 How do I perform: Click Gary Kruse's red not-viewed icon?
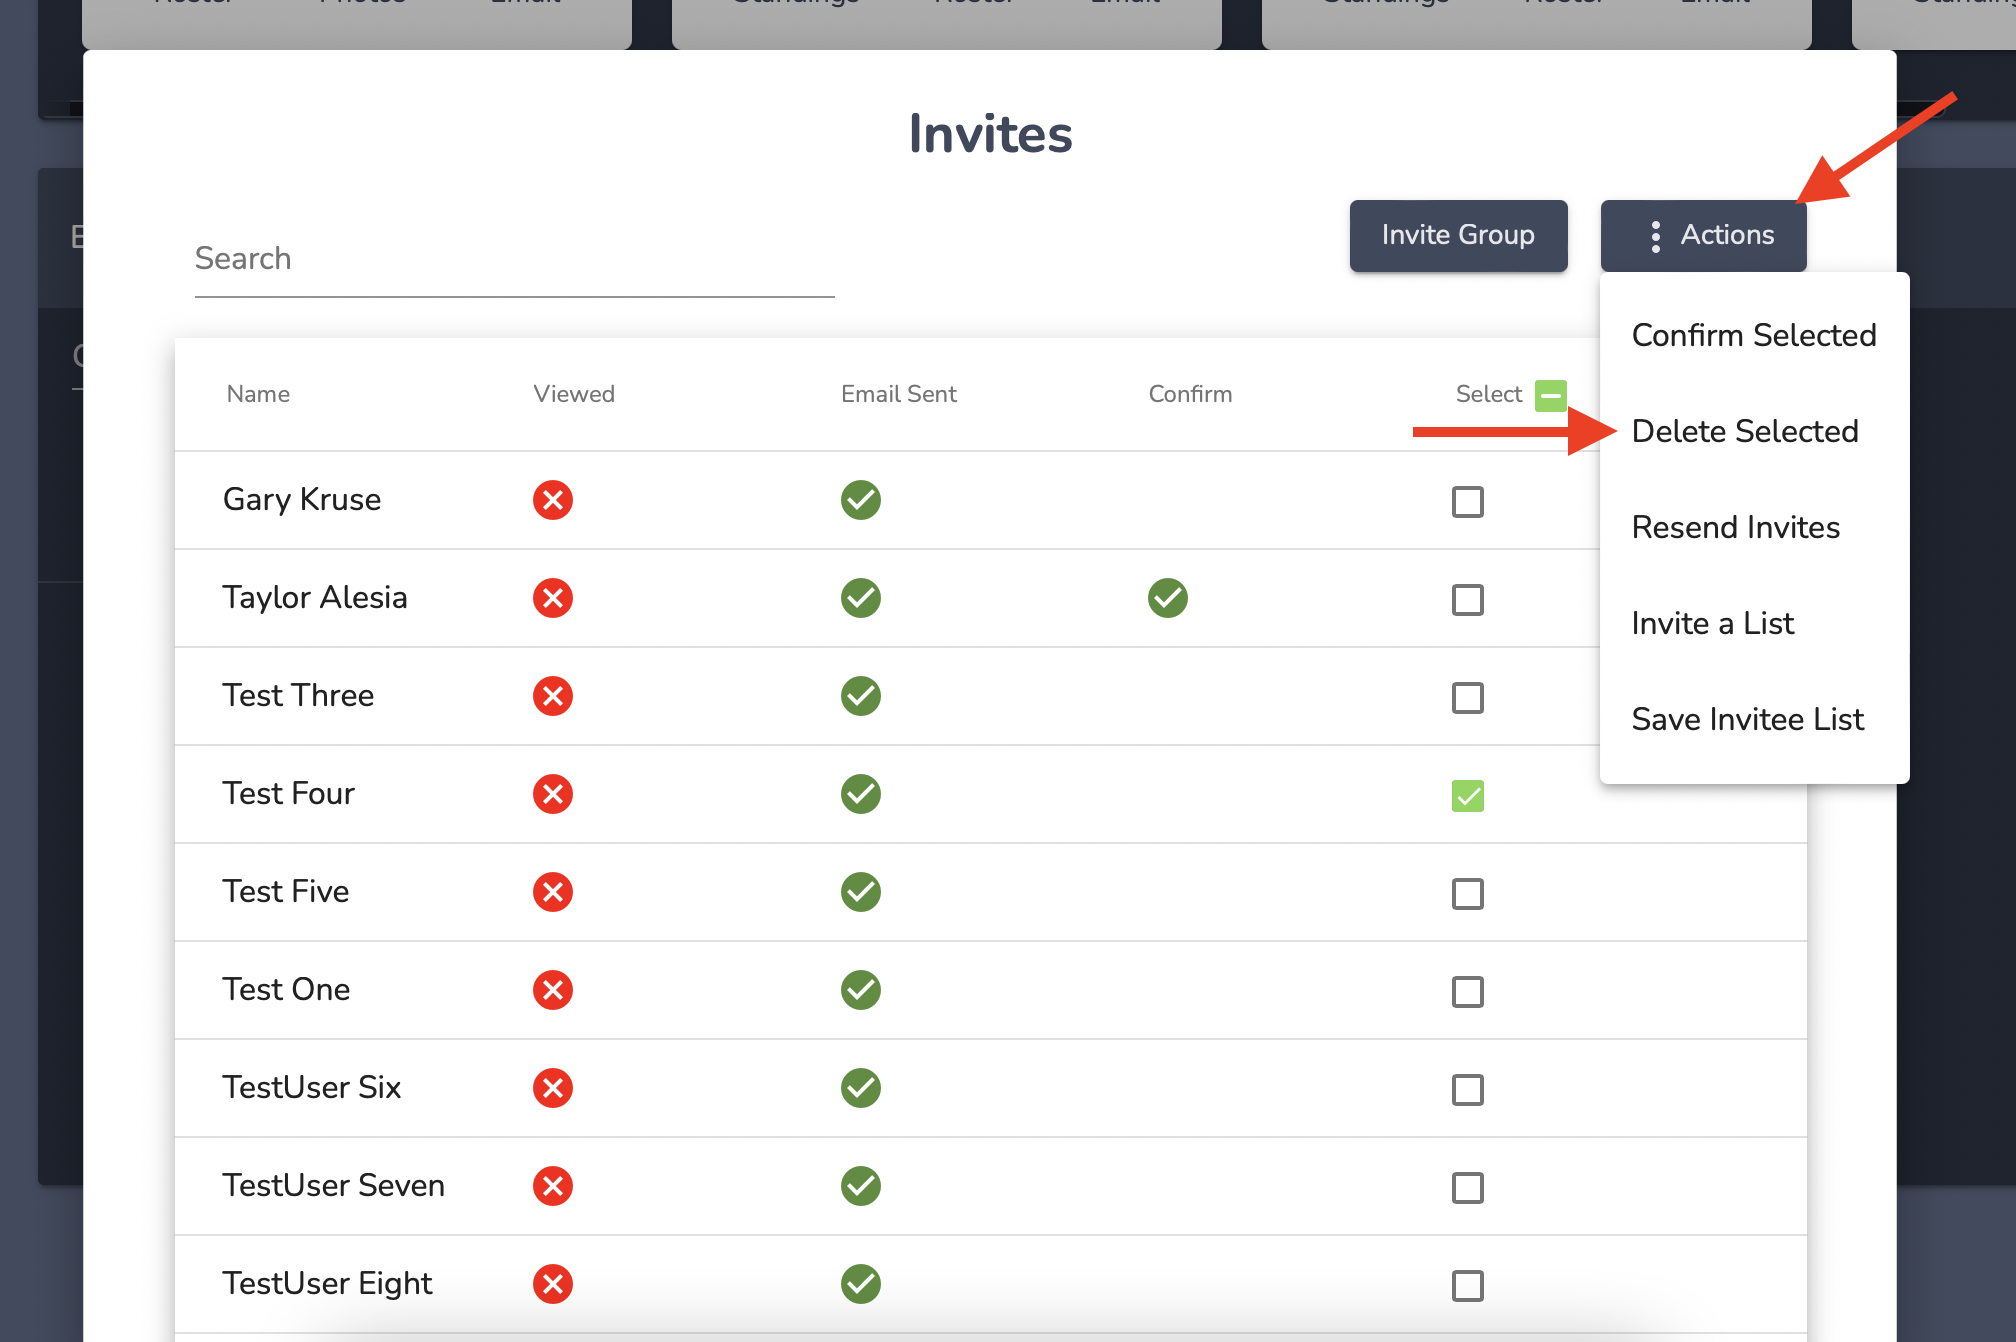(x=553, y=500)
